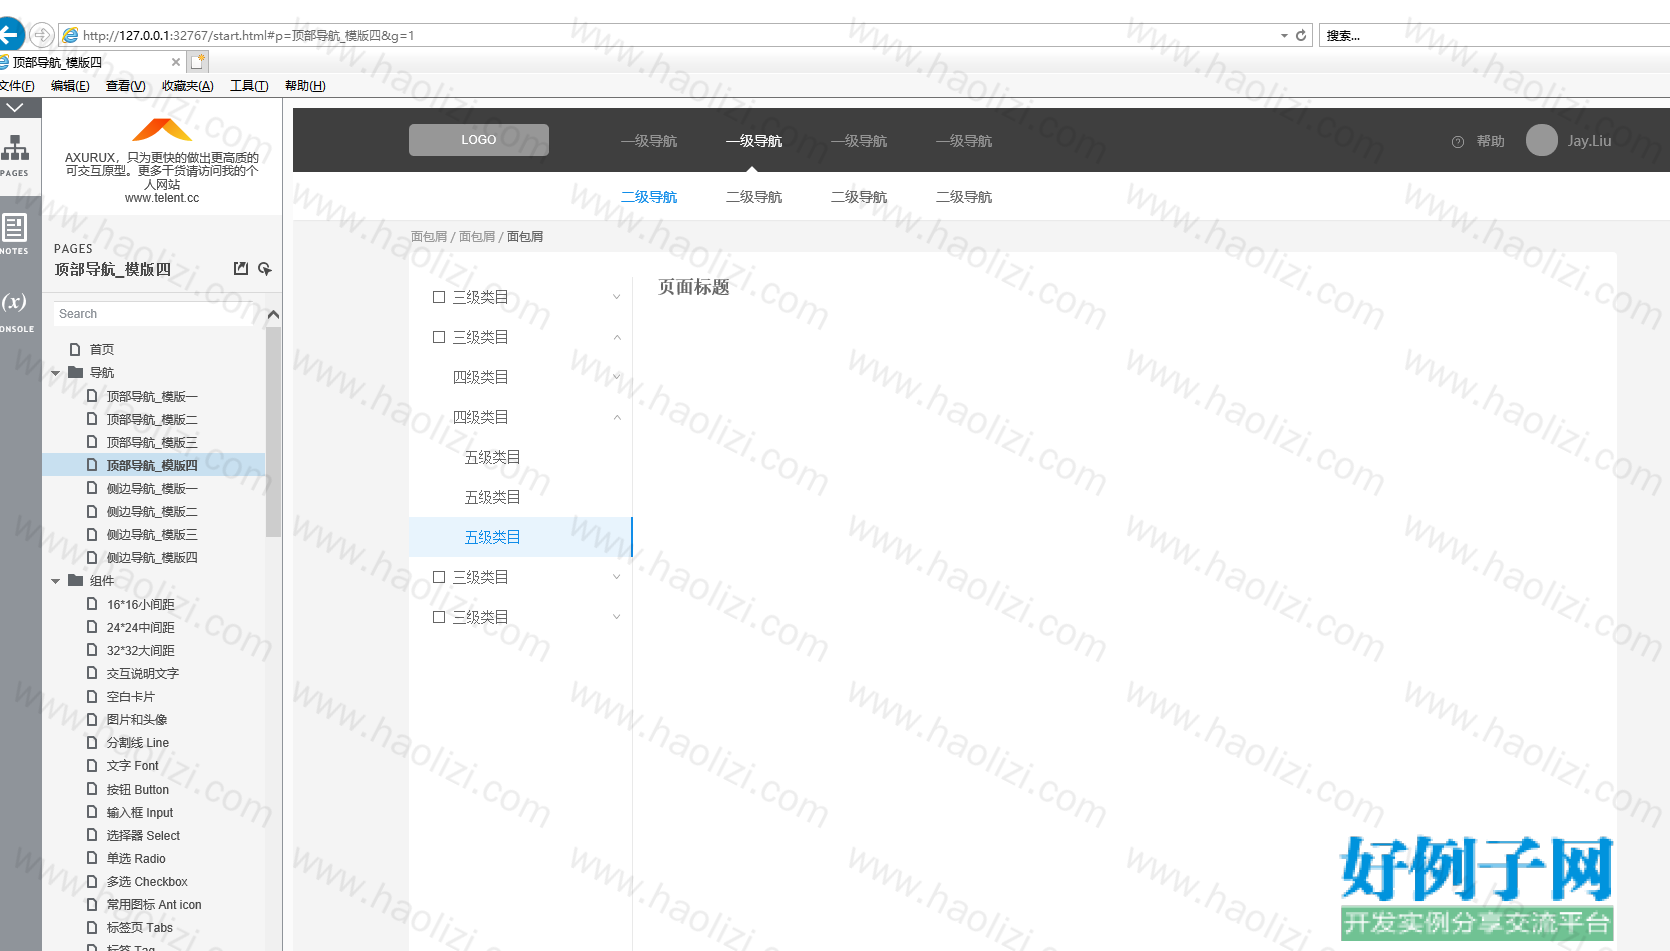
Task: Click the open-without-sidebar icon beside page title
Action: (241, 269)
